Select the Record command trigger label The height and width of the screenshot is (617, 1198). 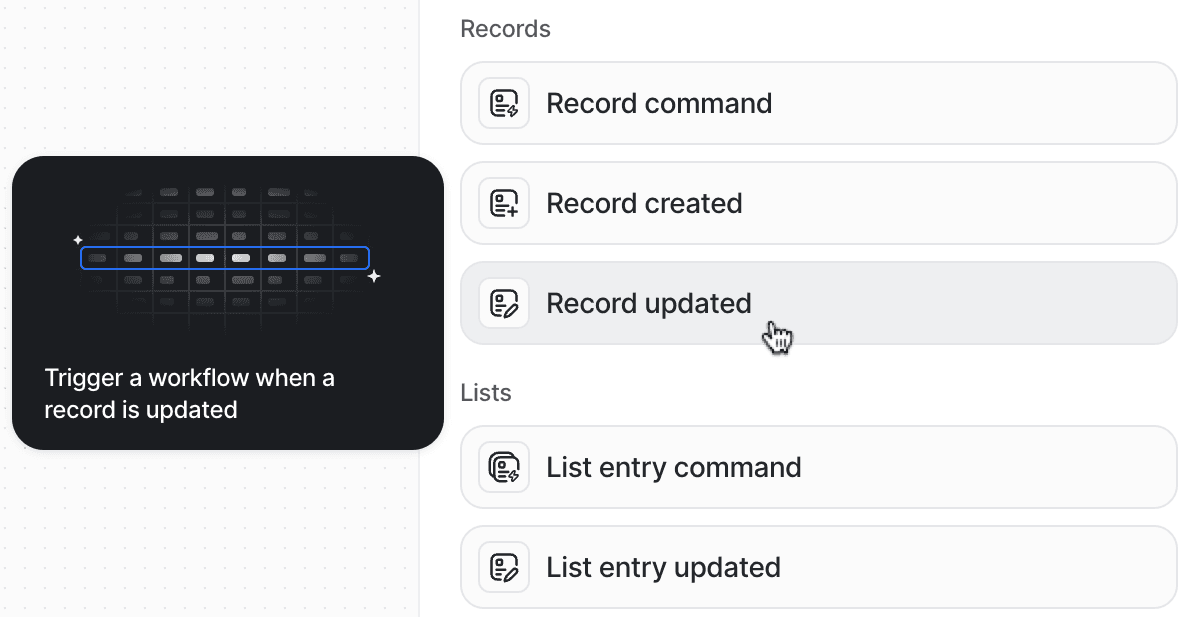pos(659,103)
